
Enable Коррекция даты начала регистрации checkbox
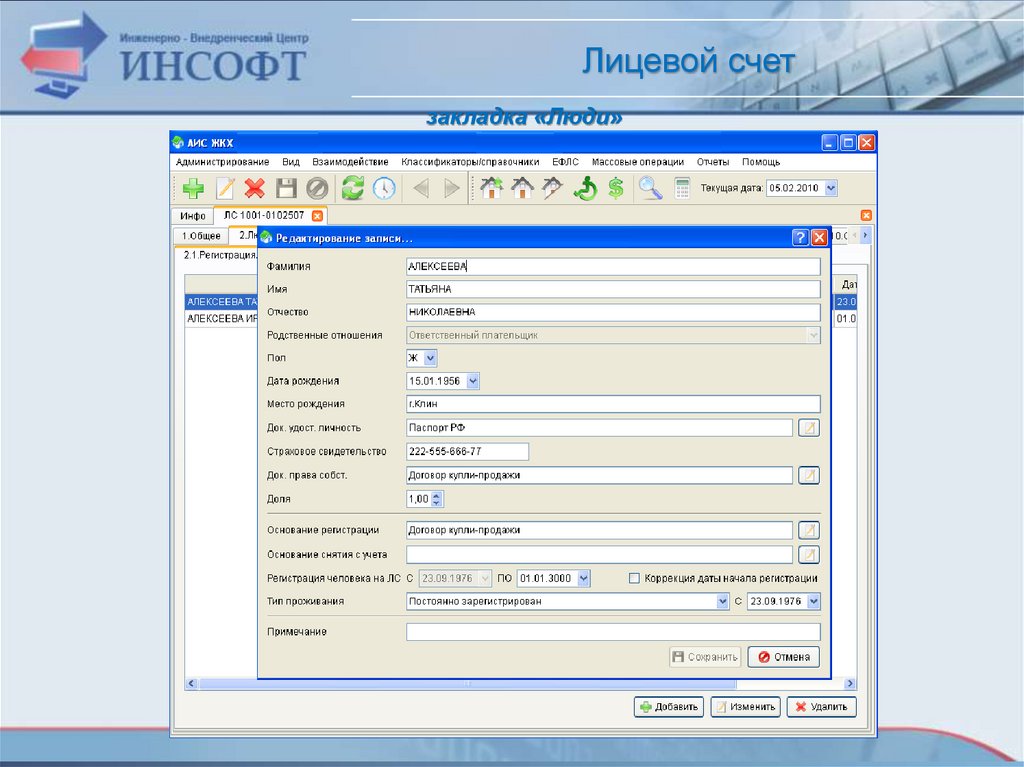(x=634, y=578)
